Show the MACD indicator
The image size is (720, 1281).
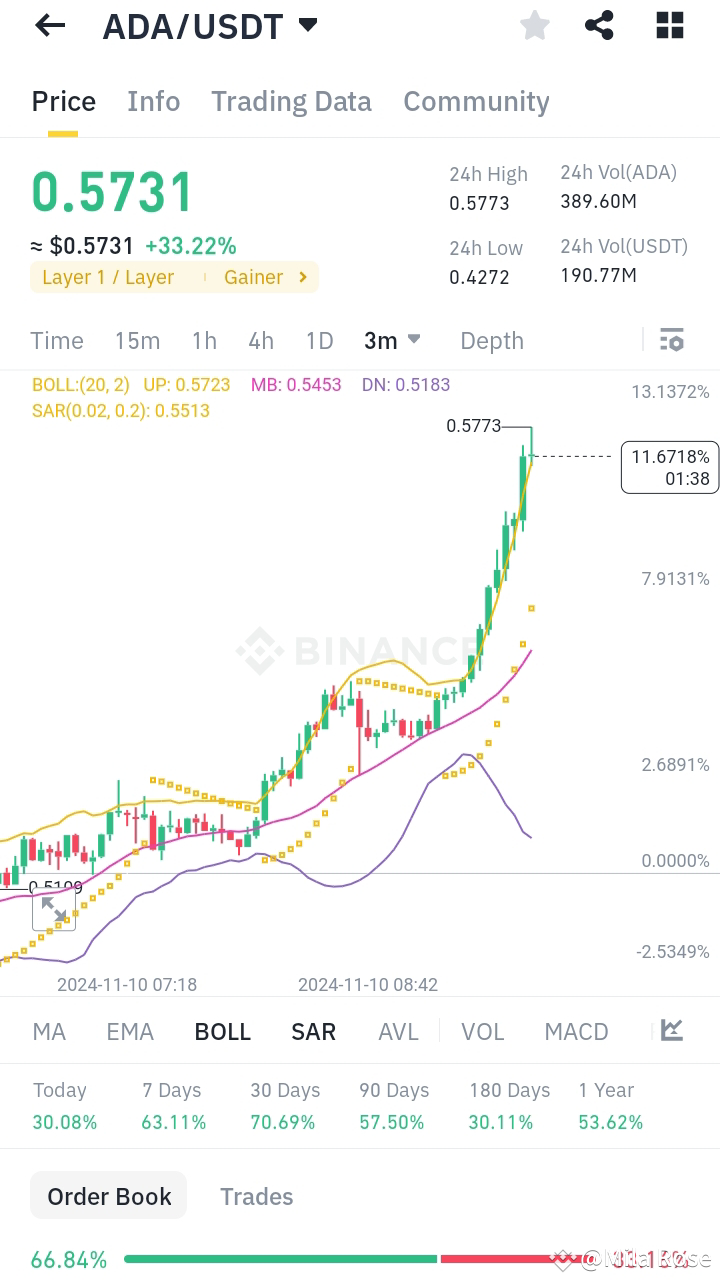coord(576,1030)
